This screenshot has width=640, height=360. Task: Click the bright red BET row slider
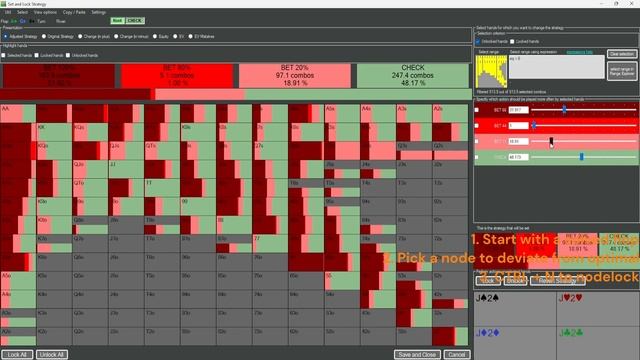pyautogui.click(x=584, y=126)
